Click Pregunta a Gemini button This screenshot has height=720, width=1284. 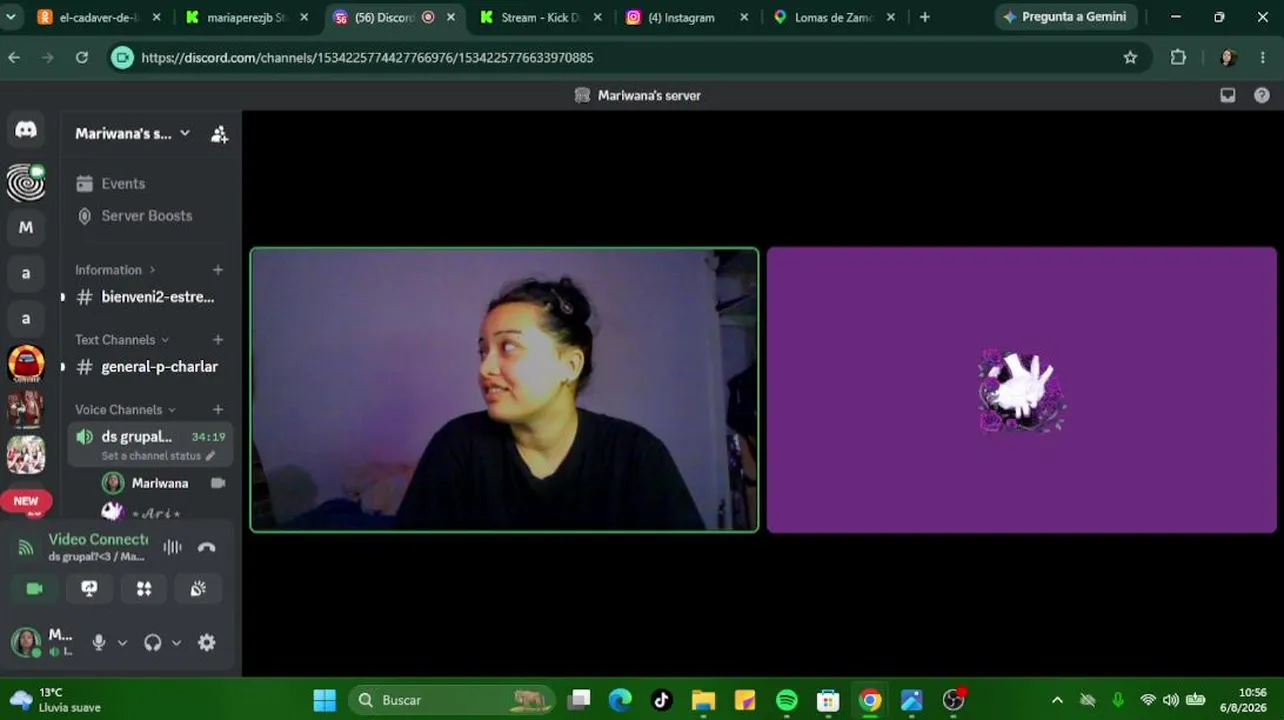pos(1066,17)
